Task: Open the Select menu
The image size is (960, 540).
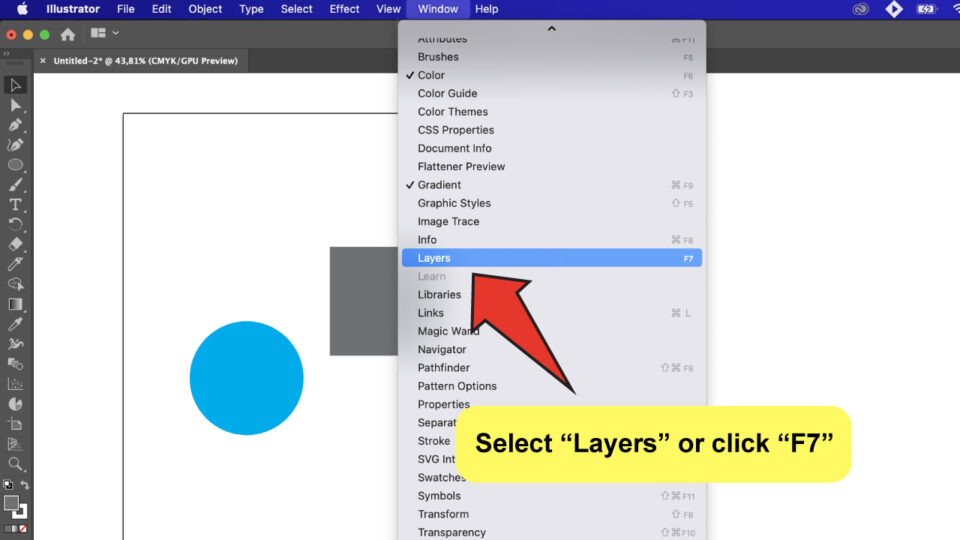Action: coord(296,9)
